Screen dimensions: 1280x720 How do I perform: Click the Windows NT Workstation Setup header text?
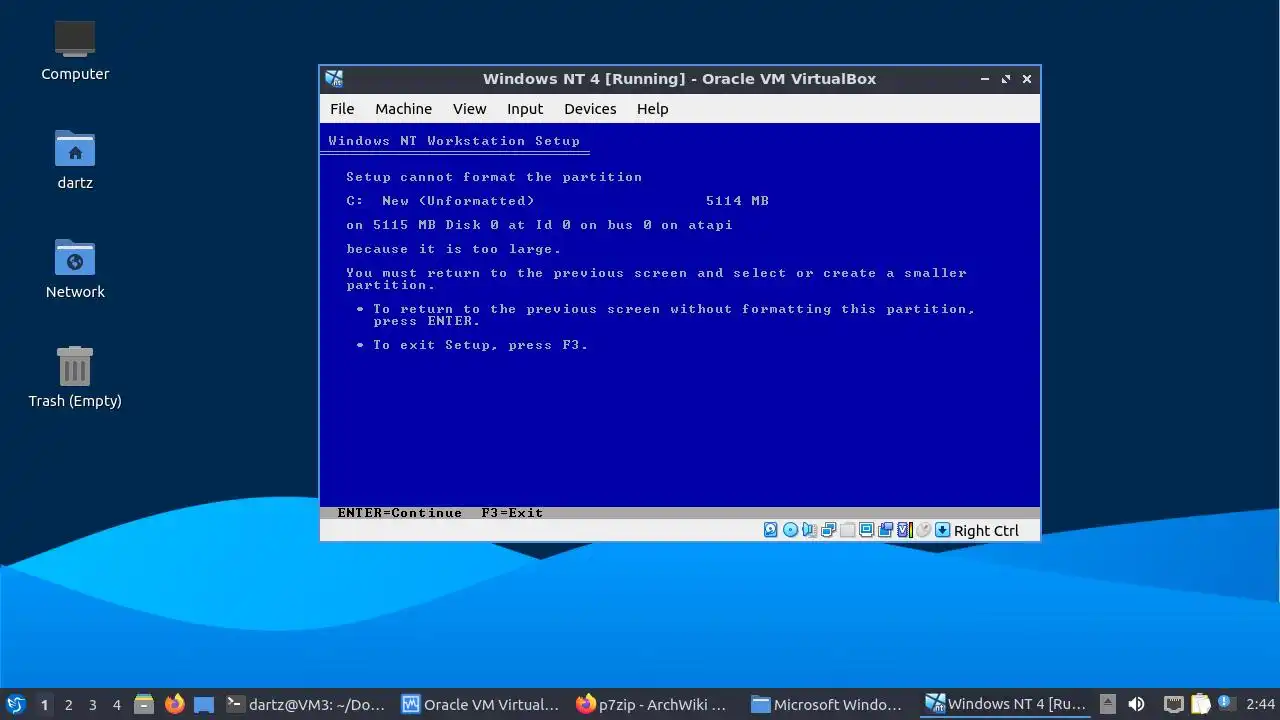pyautogui.click(x=454, y=141)
